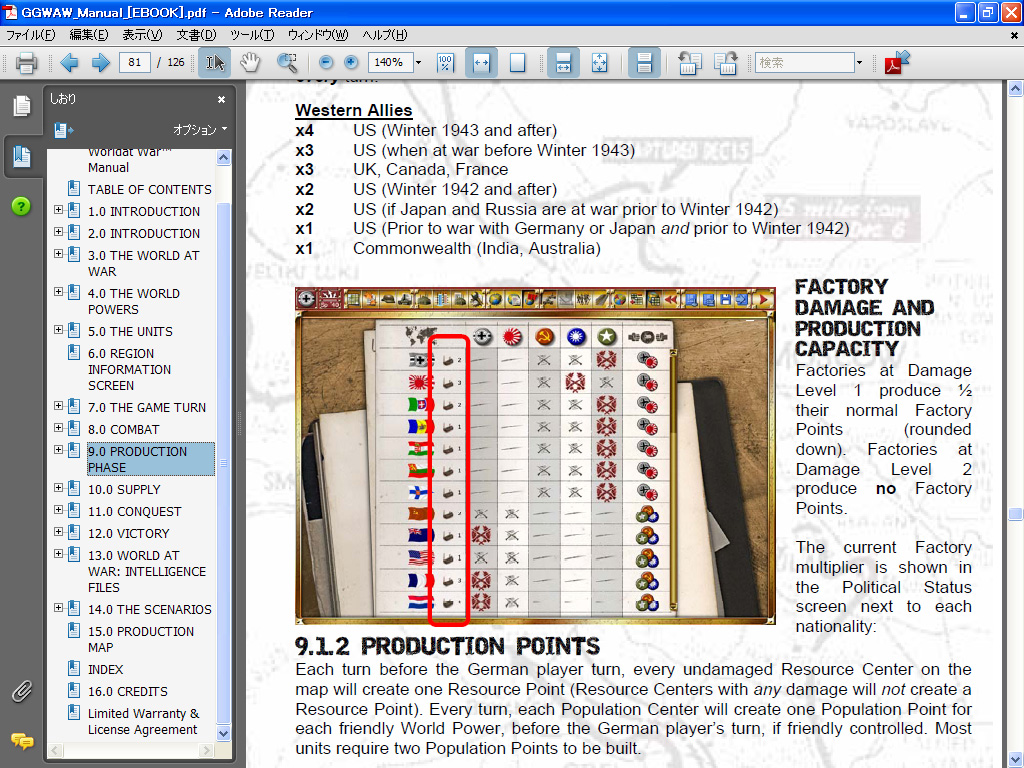
Task: Expand 14.0 THE SCENARIOS bookmark
Action: pos(58,608)
